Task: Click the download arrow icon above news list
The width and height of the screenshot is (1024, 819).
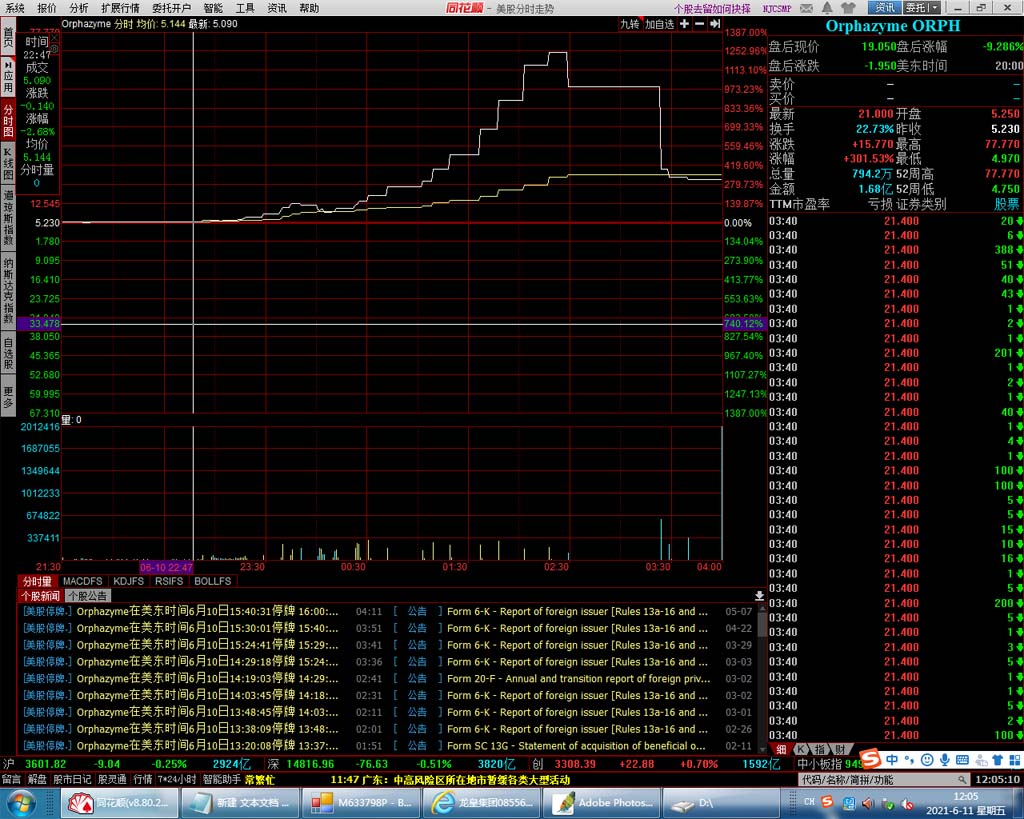Action: point(759,596)
